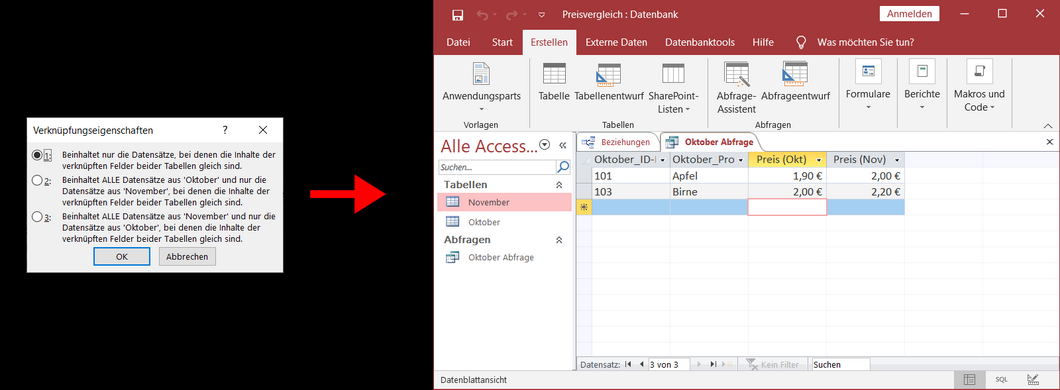The image size is (1060, 390).
Task: Click the Undo arrow icon
Action: click(482, 14)
